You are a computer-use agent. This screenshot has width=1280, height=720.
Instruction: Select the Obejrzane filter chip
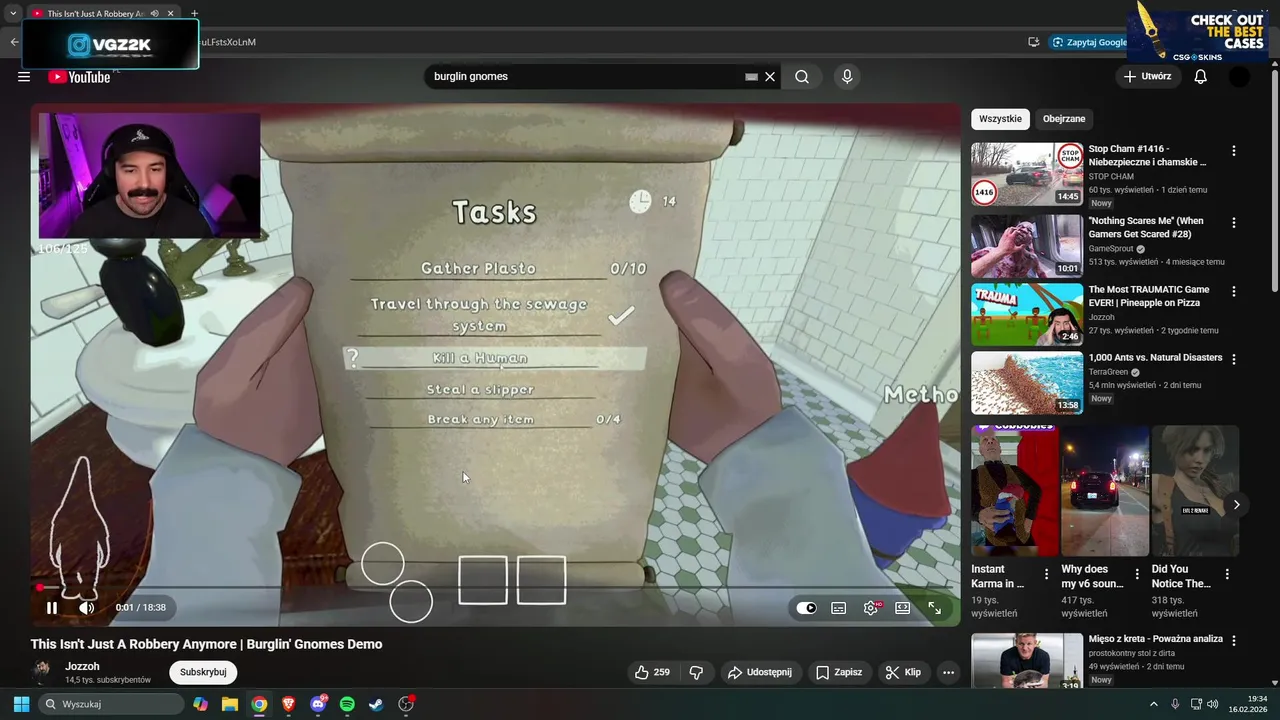(1064, 118)
